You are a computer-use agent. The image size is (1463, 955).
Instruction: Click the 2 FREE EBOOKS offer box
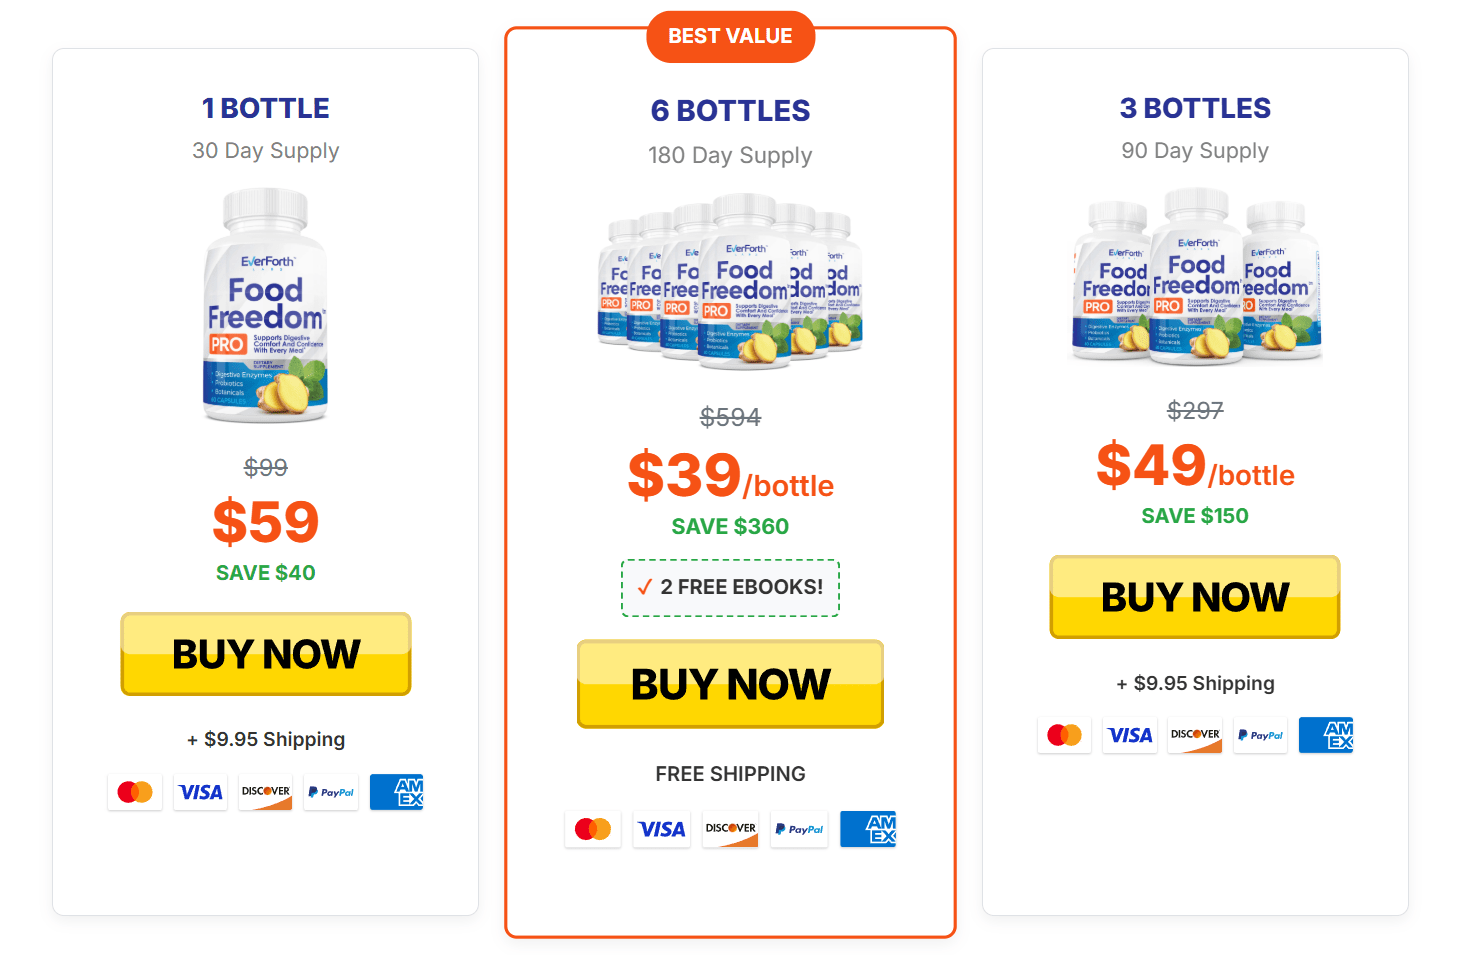[x=730, y=587]
